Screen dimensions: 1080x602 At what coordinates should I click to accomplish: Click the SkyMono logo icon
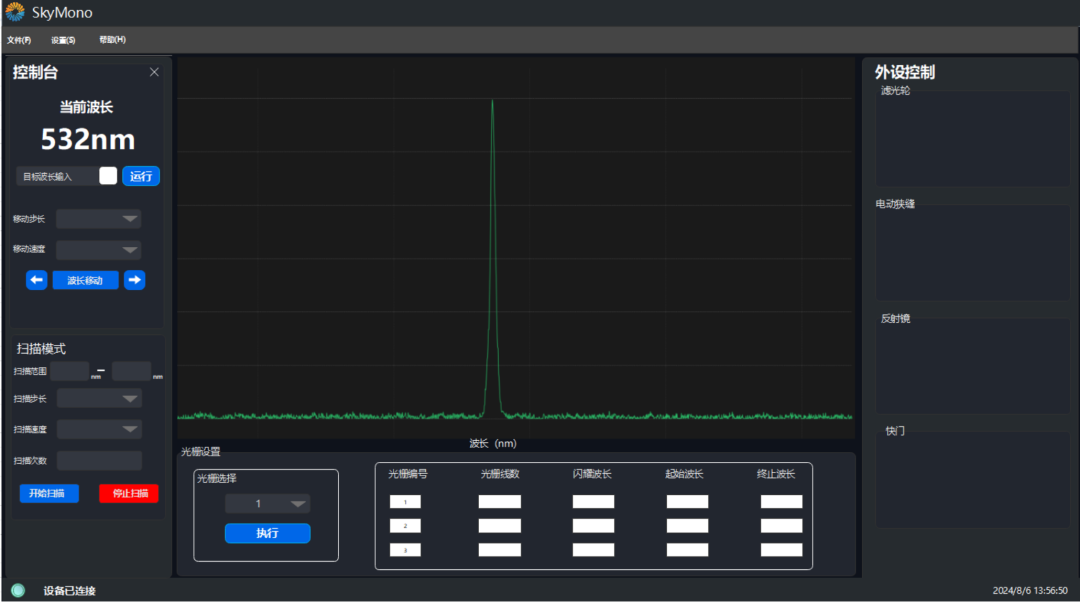[14, 12]
